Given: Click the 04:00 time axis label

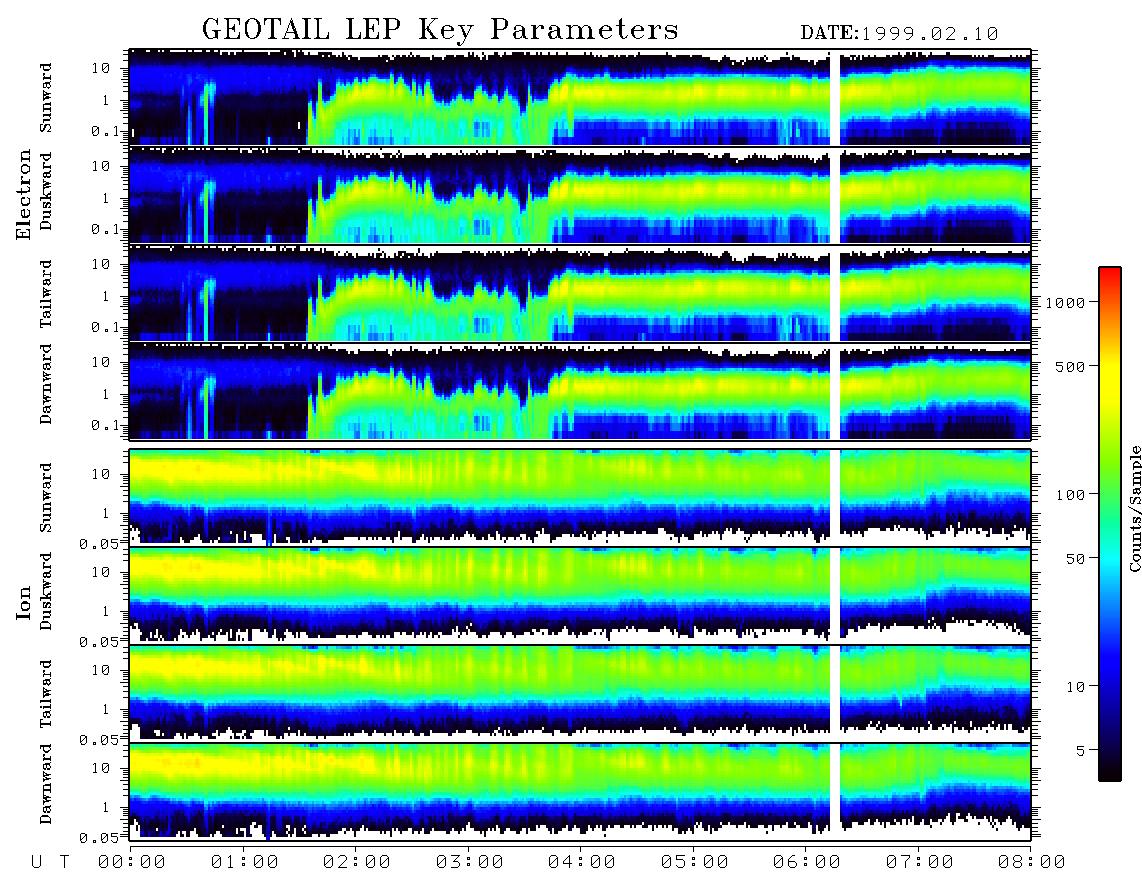Looking at the screenshot, I should pyautogui.click(x=581, y=863).
